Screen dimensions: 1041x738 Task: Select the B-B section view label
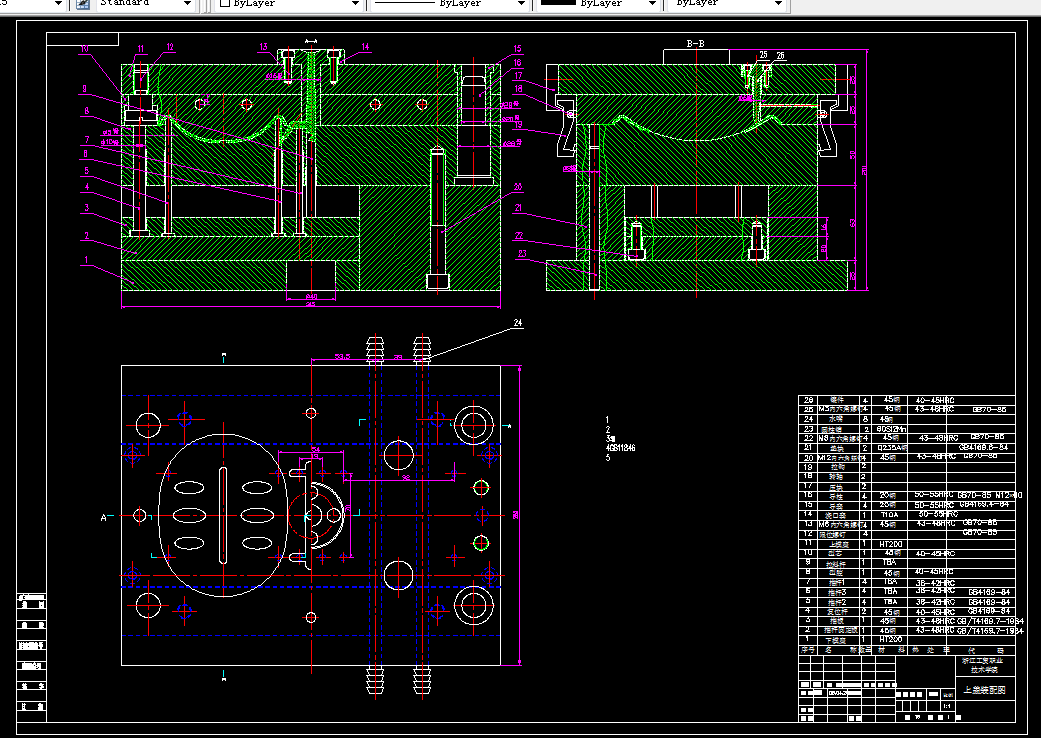pyautogui.click(x=695, y=44)
